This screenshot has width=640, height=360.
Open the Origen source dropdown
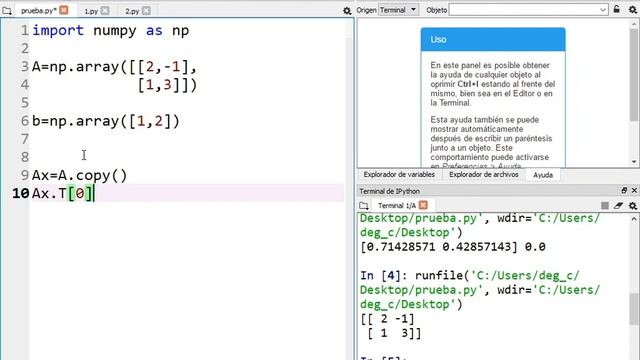coord(398,10)
